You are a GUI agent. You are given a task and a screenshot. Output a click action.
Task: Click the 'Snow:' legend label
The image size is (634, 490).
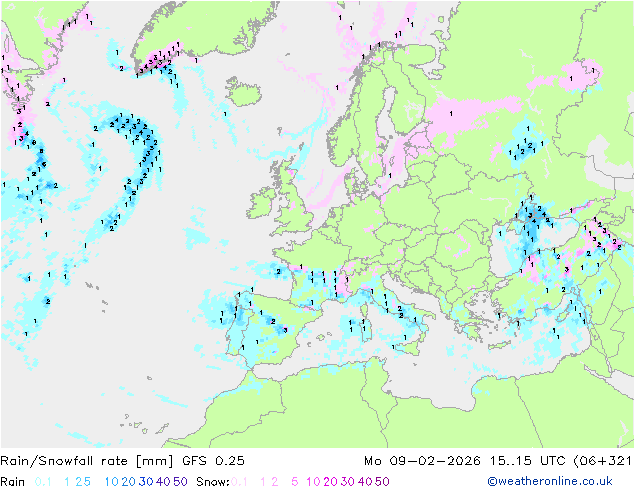(213, 482)
